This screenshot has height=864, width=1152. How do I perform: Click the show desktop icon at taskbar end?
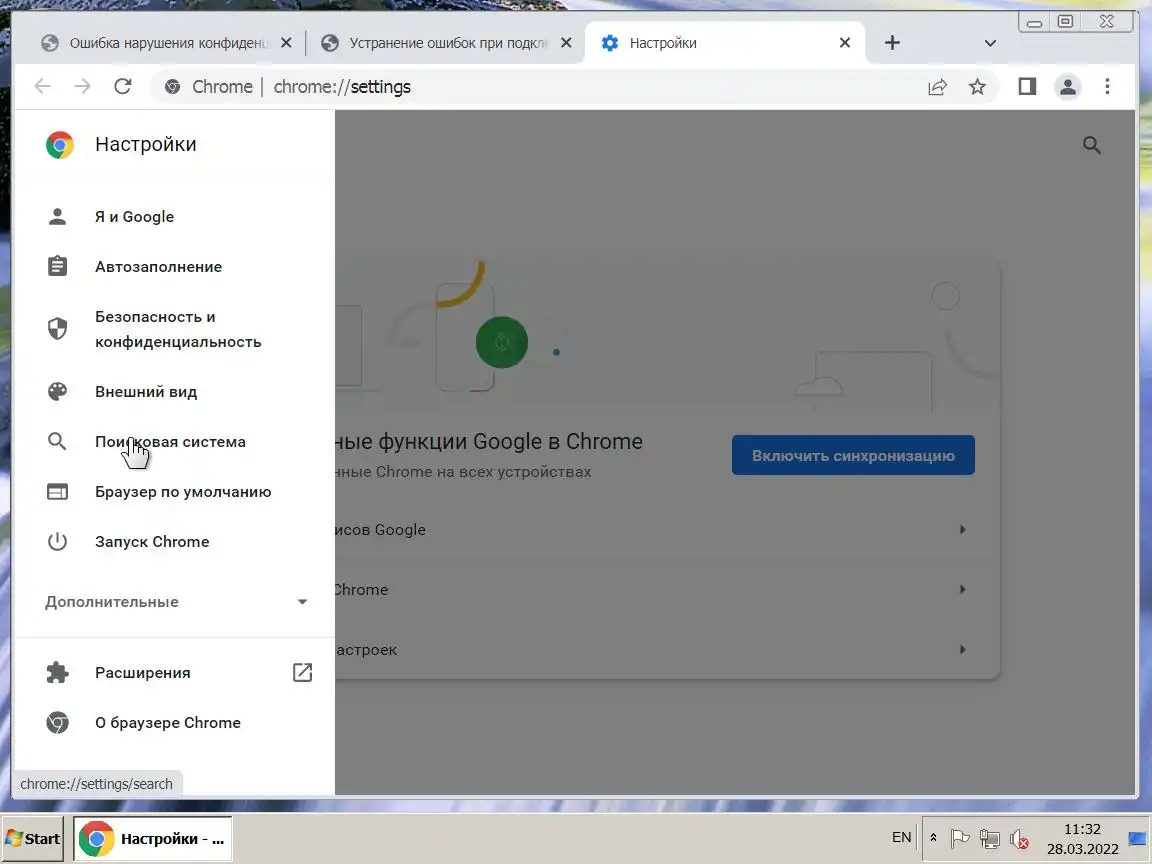(x=1137, y=838)
